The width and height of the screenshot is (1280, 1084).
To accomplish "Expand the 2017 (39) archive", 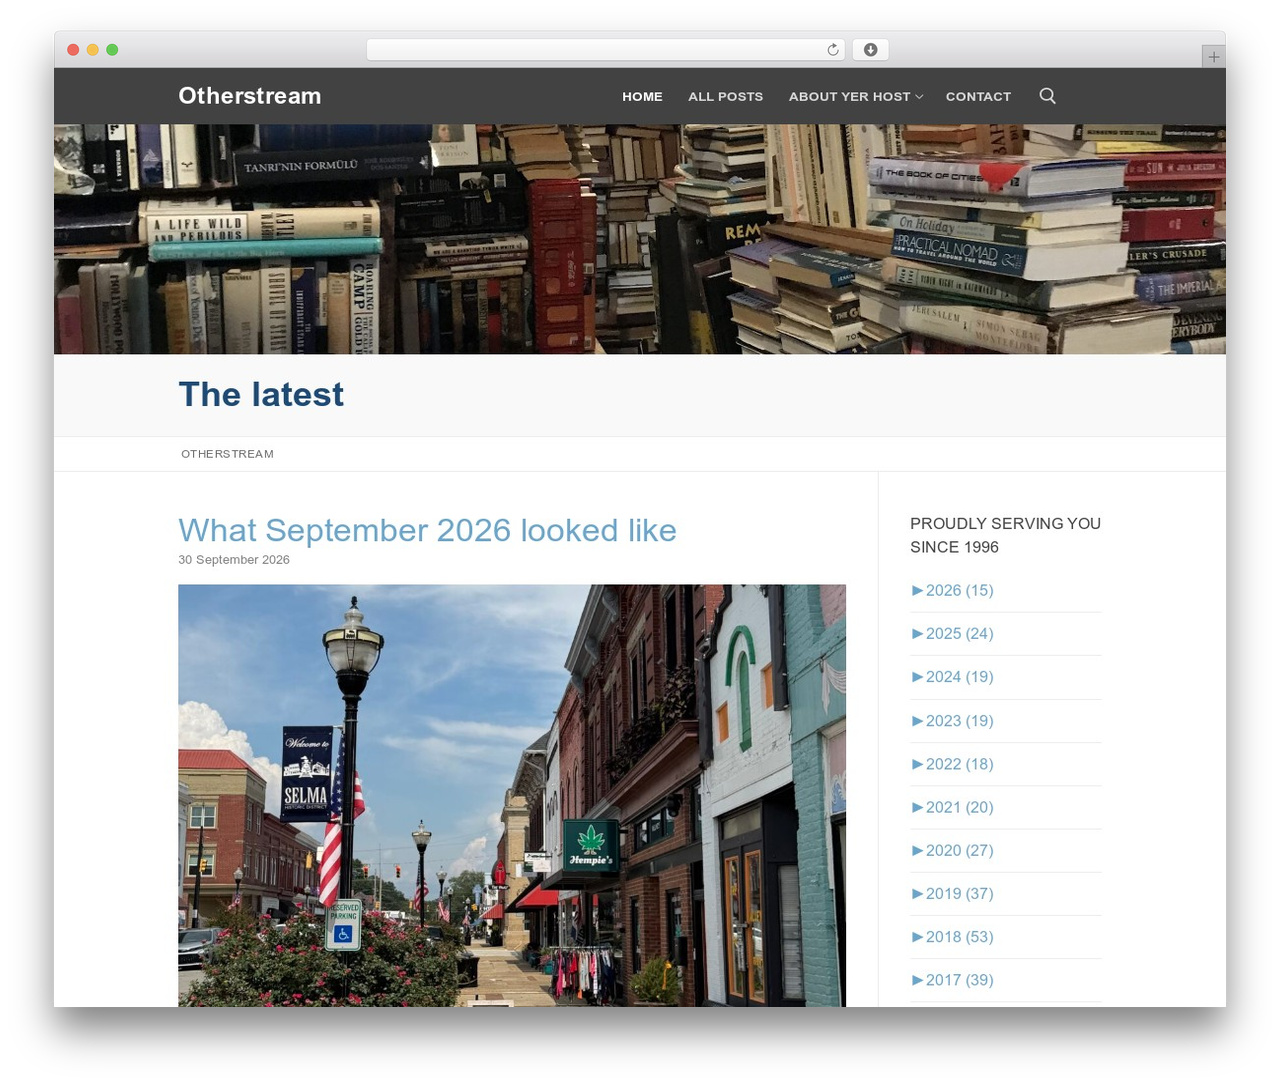I will pyautogui.click(x=952, y=980).
